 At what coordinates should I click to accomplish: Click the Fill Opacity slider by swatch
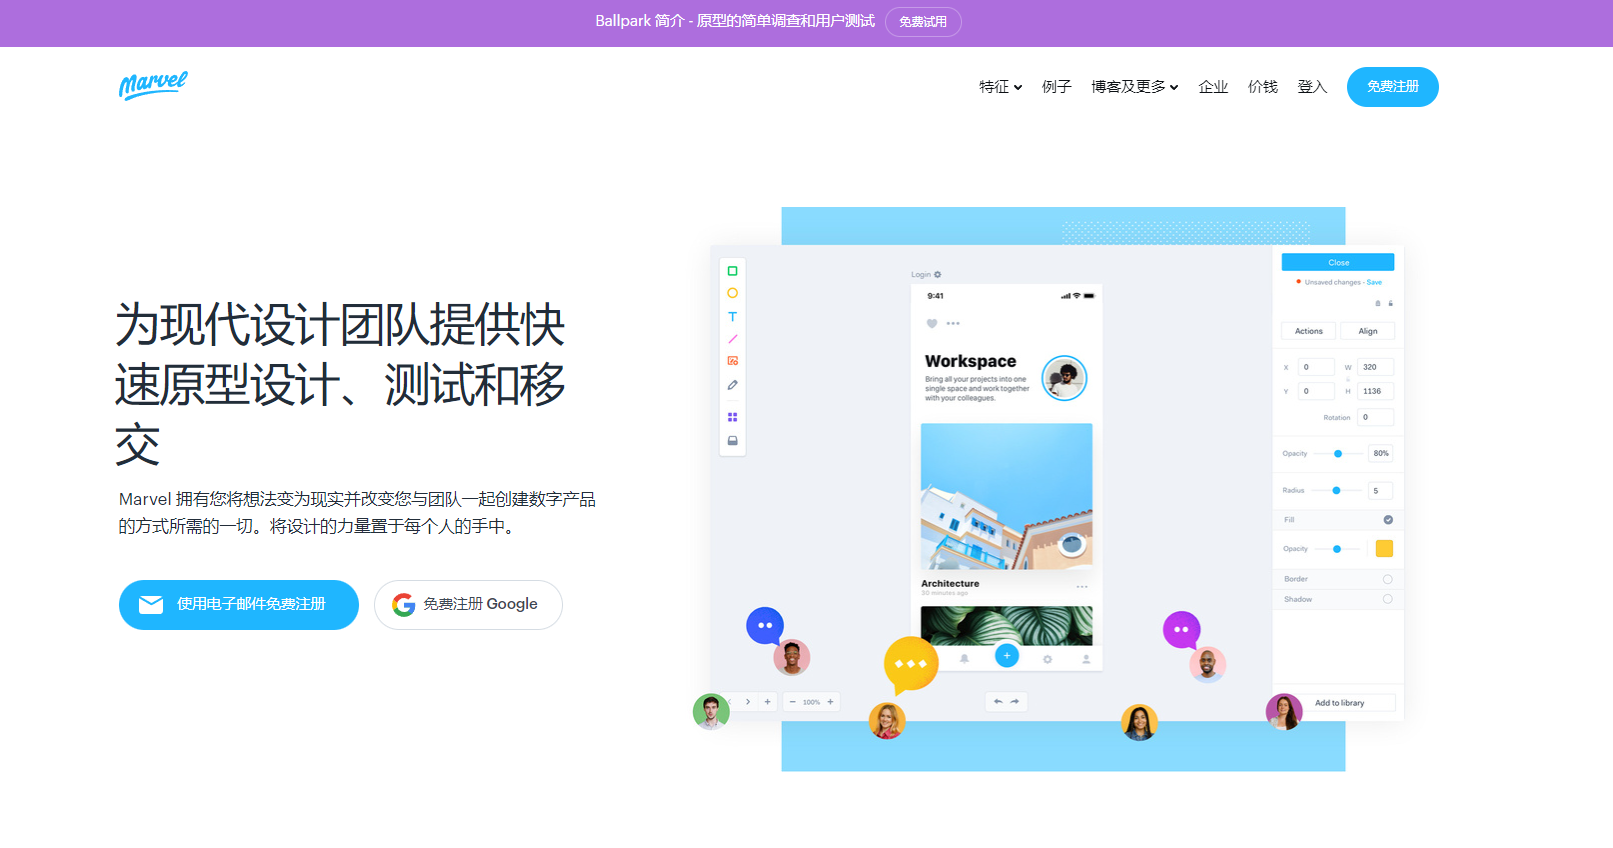[1338, 549]
